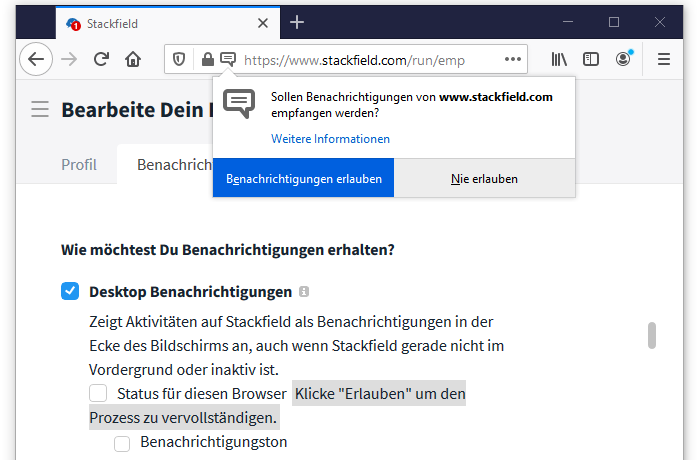Open the Firefox hamburger menu
This screenshot has width=700, height=460.
pos(664,59)
